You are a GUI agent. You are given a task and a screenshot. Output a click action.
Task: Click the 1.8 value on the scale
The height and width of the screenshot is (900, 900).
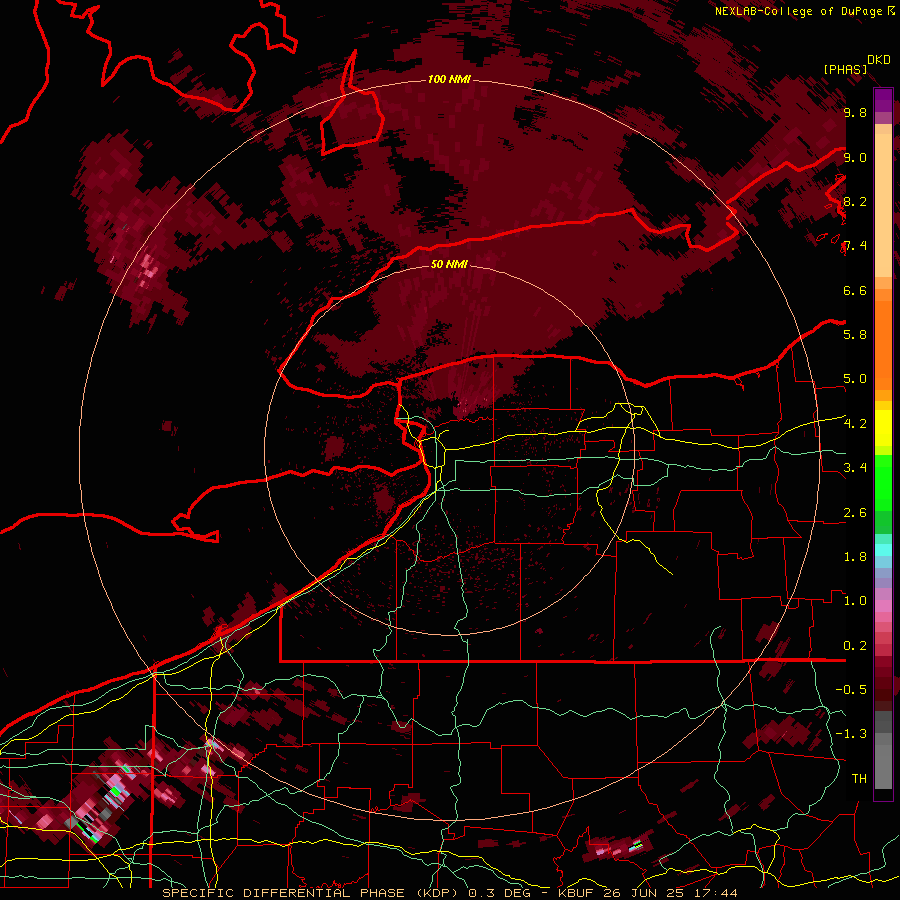855,557
